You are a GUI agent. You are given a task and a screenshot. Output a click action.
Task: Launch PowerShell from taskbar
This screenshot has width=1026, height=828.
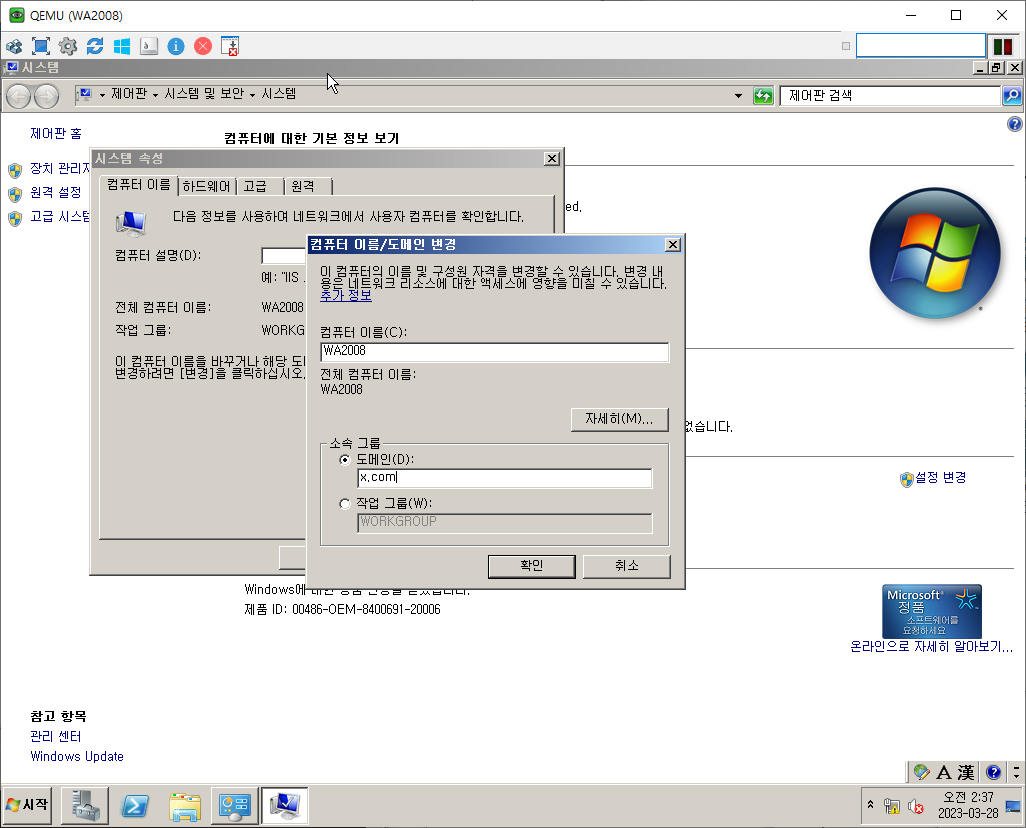135,805
